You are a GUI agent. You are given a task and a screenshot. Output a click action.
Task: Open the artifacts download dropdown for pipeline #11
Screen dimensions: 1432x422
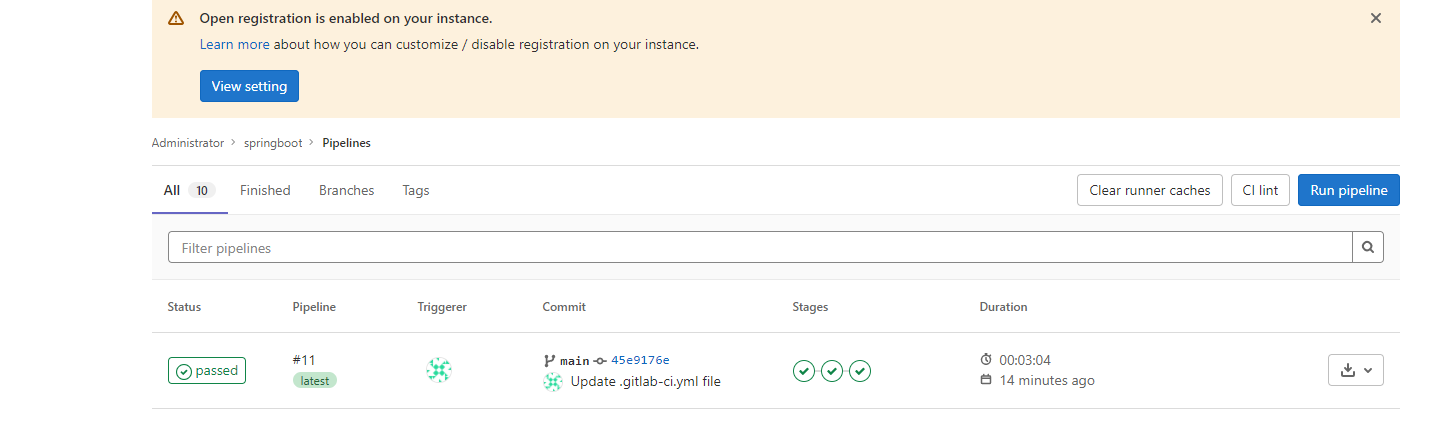point(1356,370)
